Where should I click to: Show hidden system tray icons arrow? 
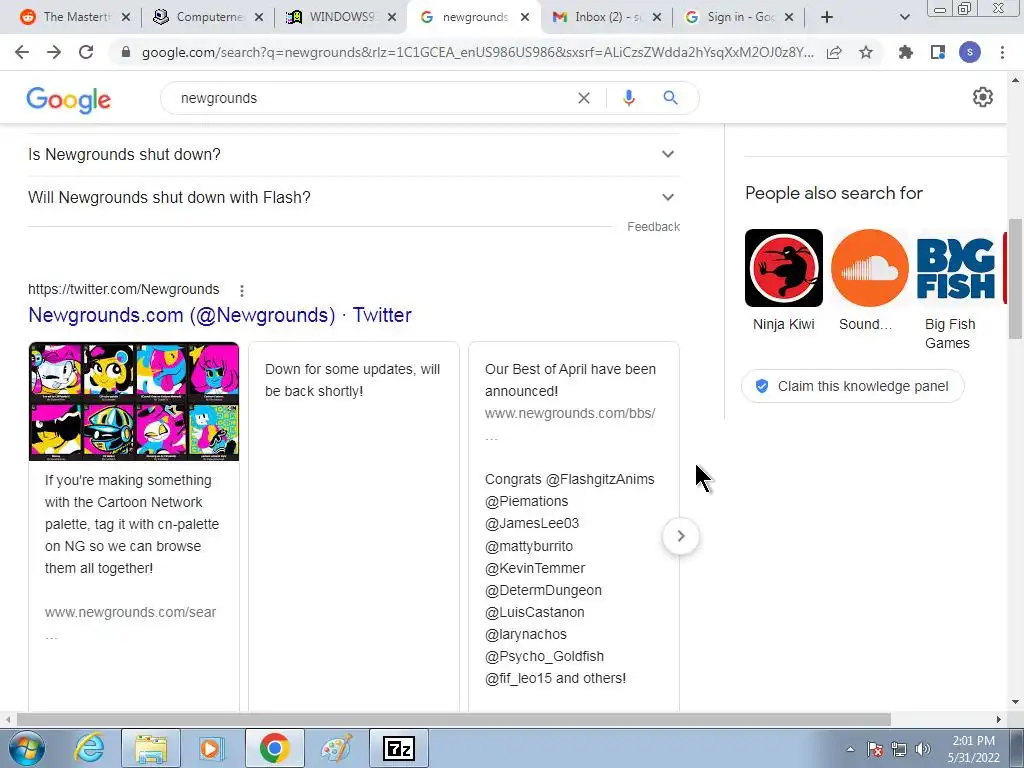coord(850,749)
